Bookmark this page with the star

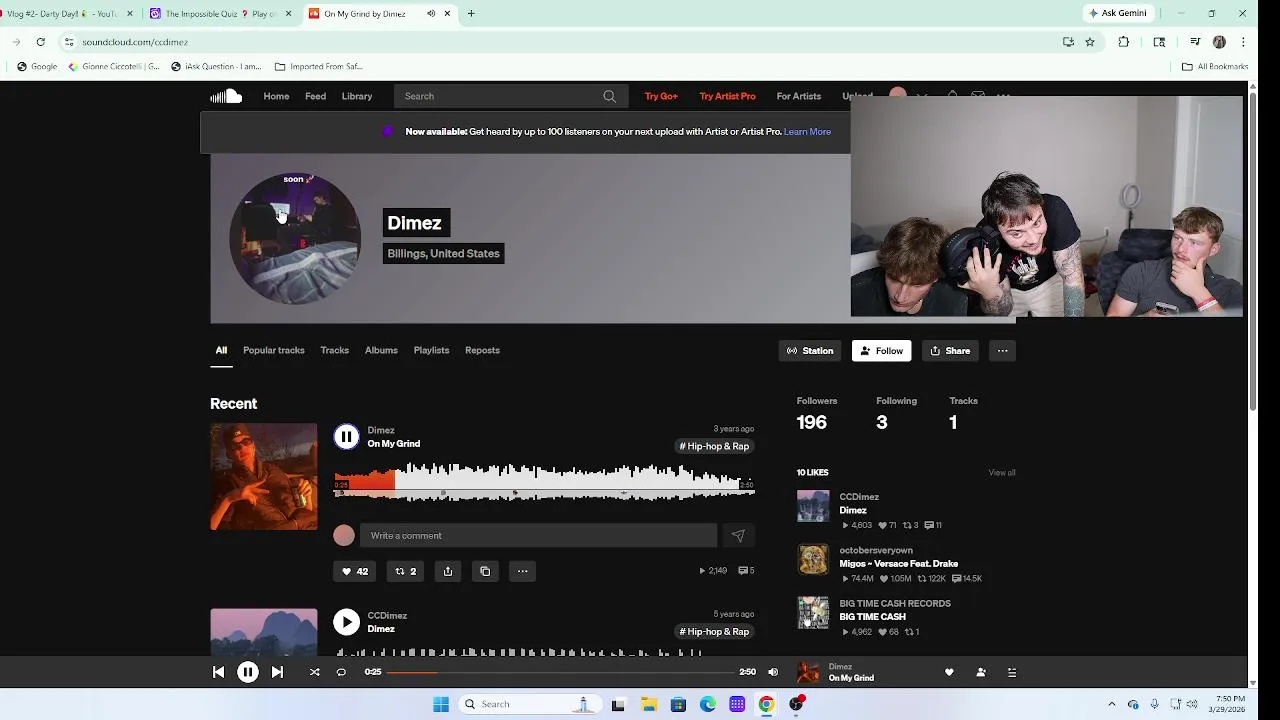coord(1090,42)
